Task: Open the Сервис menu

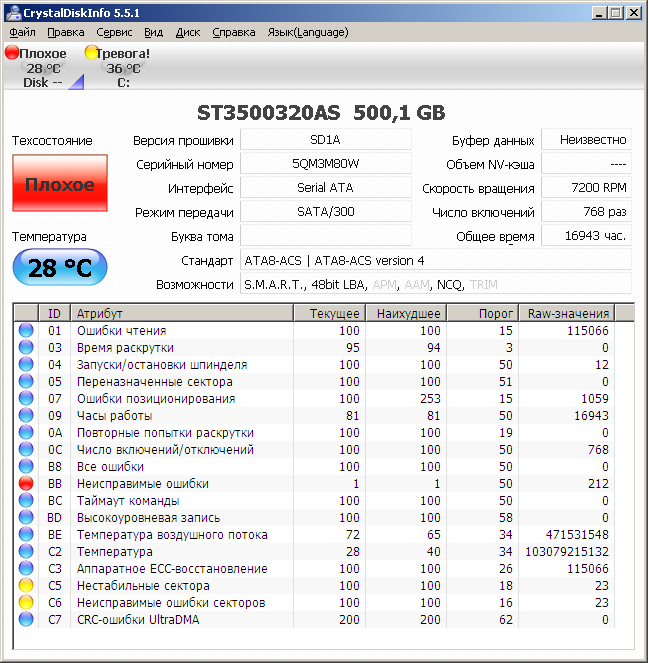Action: coord(114,33)
